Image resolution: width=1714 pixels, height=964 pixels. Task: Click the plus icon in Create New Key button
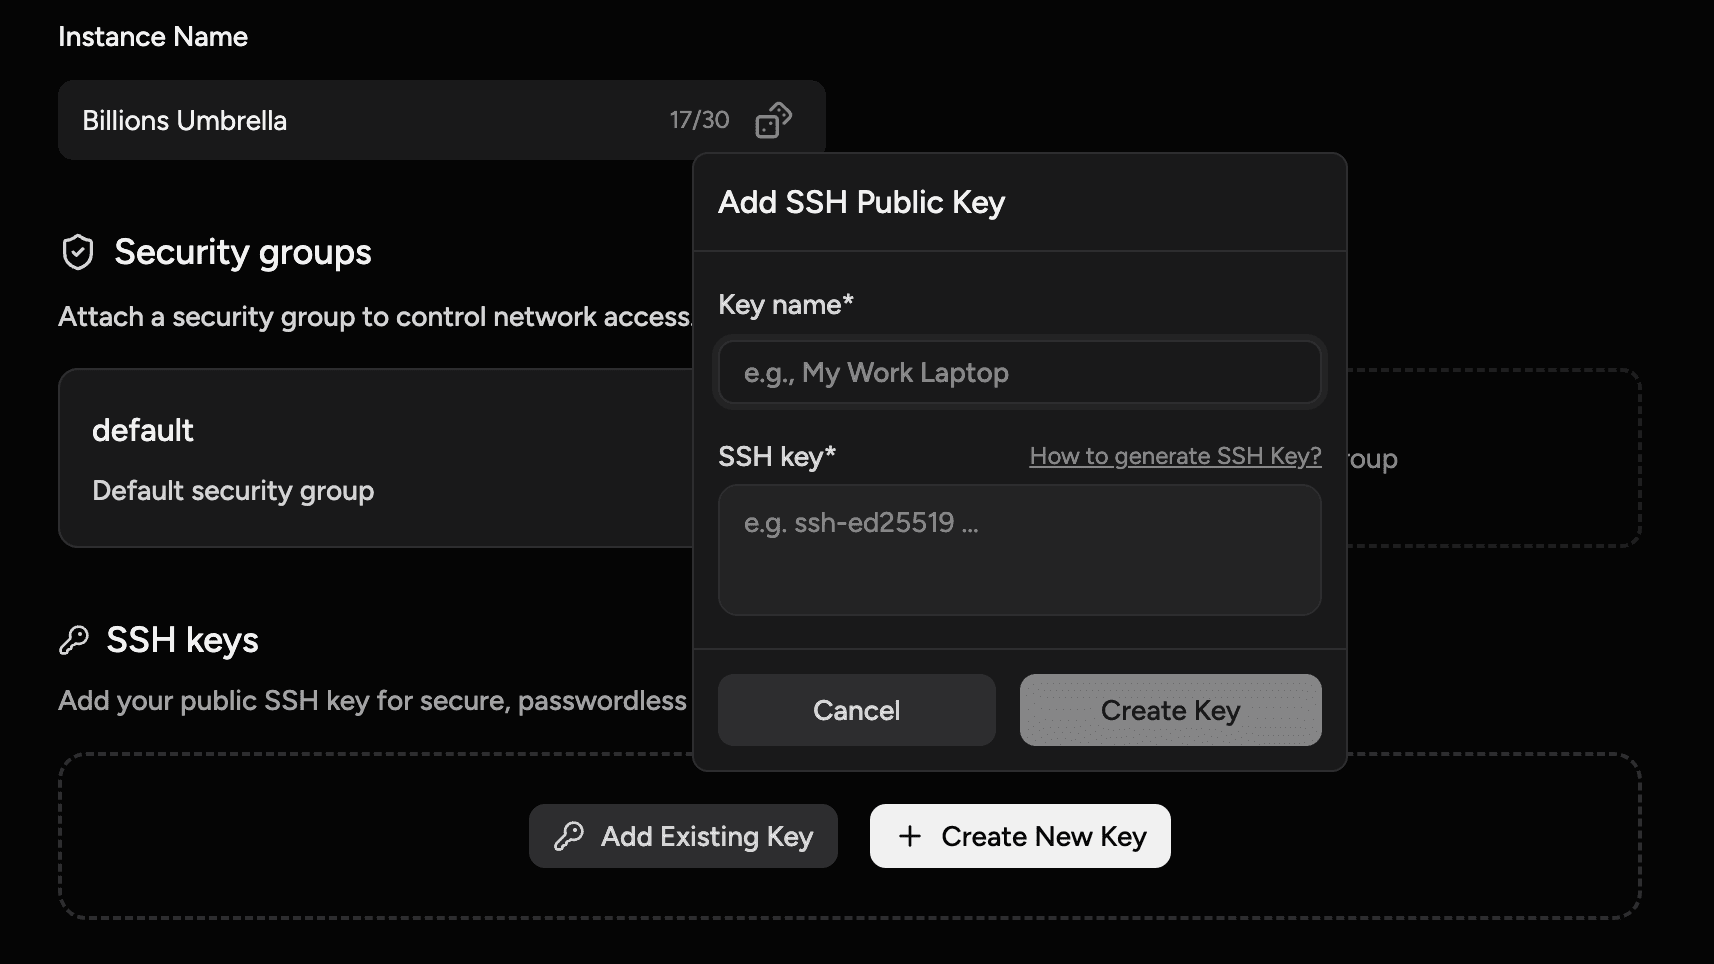[x=910, y=836]
